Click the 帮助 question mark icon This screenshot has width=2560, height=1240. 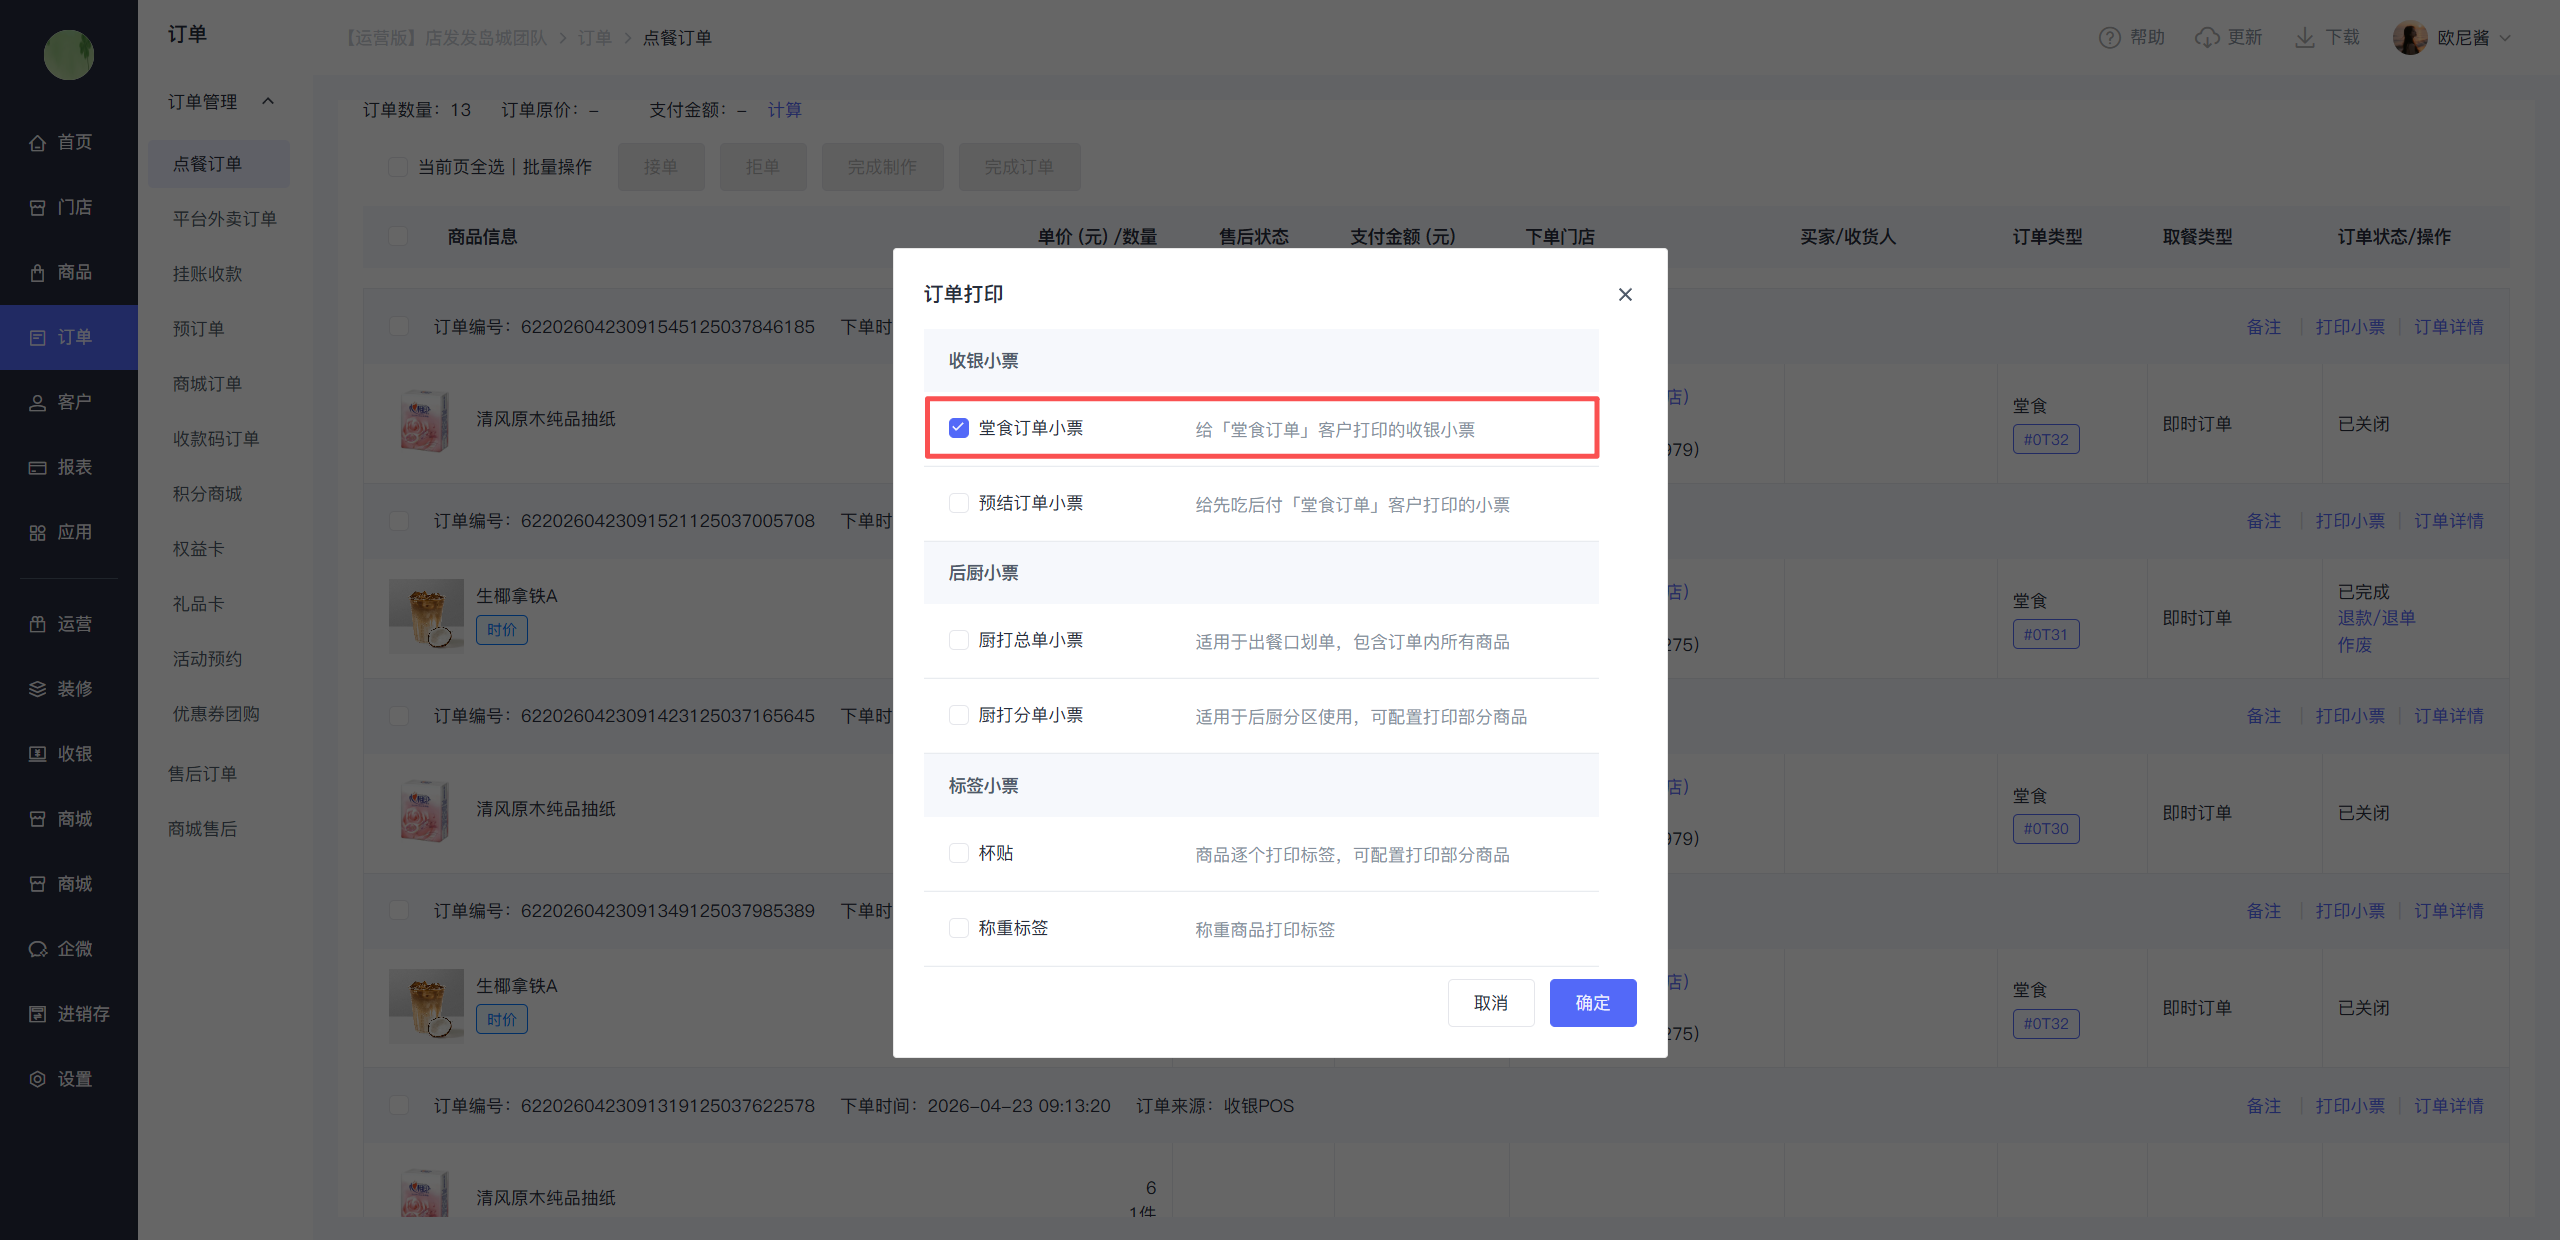click(x=2109, y=38)
